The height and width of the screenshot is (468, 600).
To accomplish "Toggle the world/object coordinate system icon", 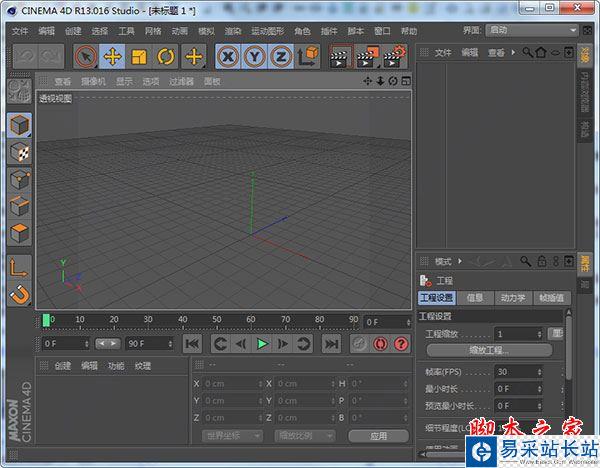I will click(x=308, y=57).
